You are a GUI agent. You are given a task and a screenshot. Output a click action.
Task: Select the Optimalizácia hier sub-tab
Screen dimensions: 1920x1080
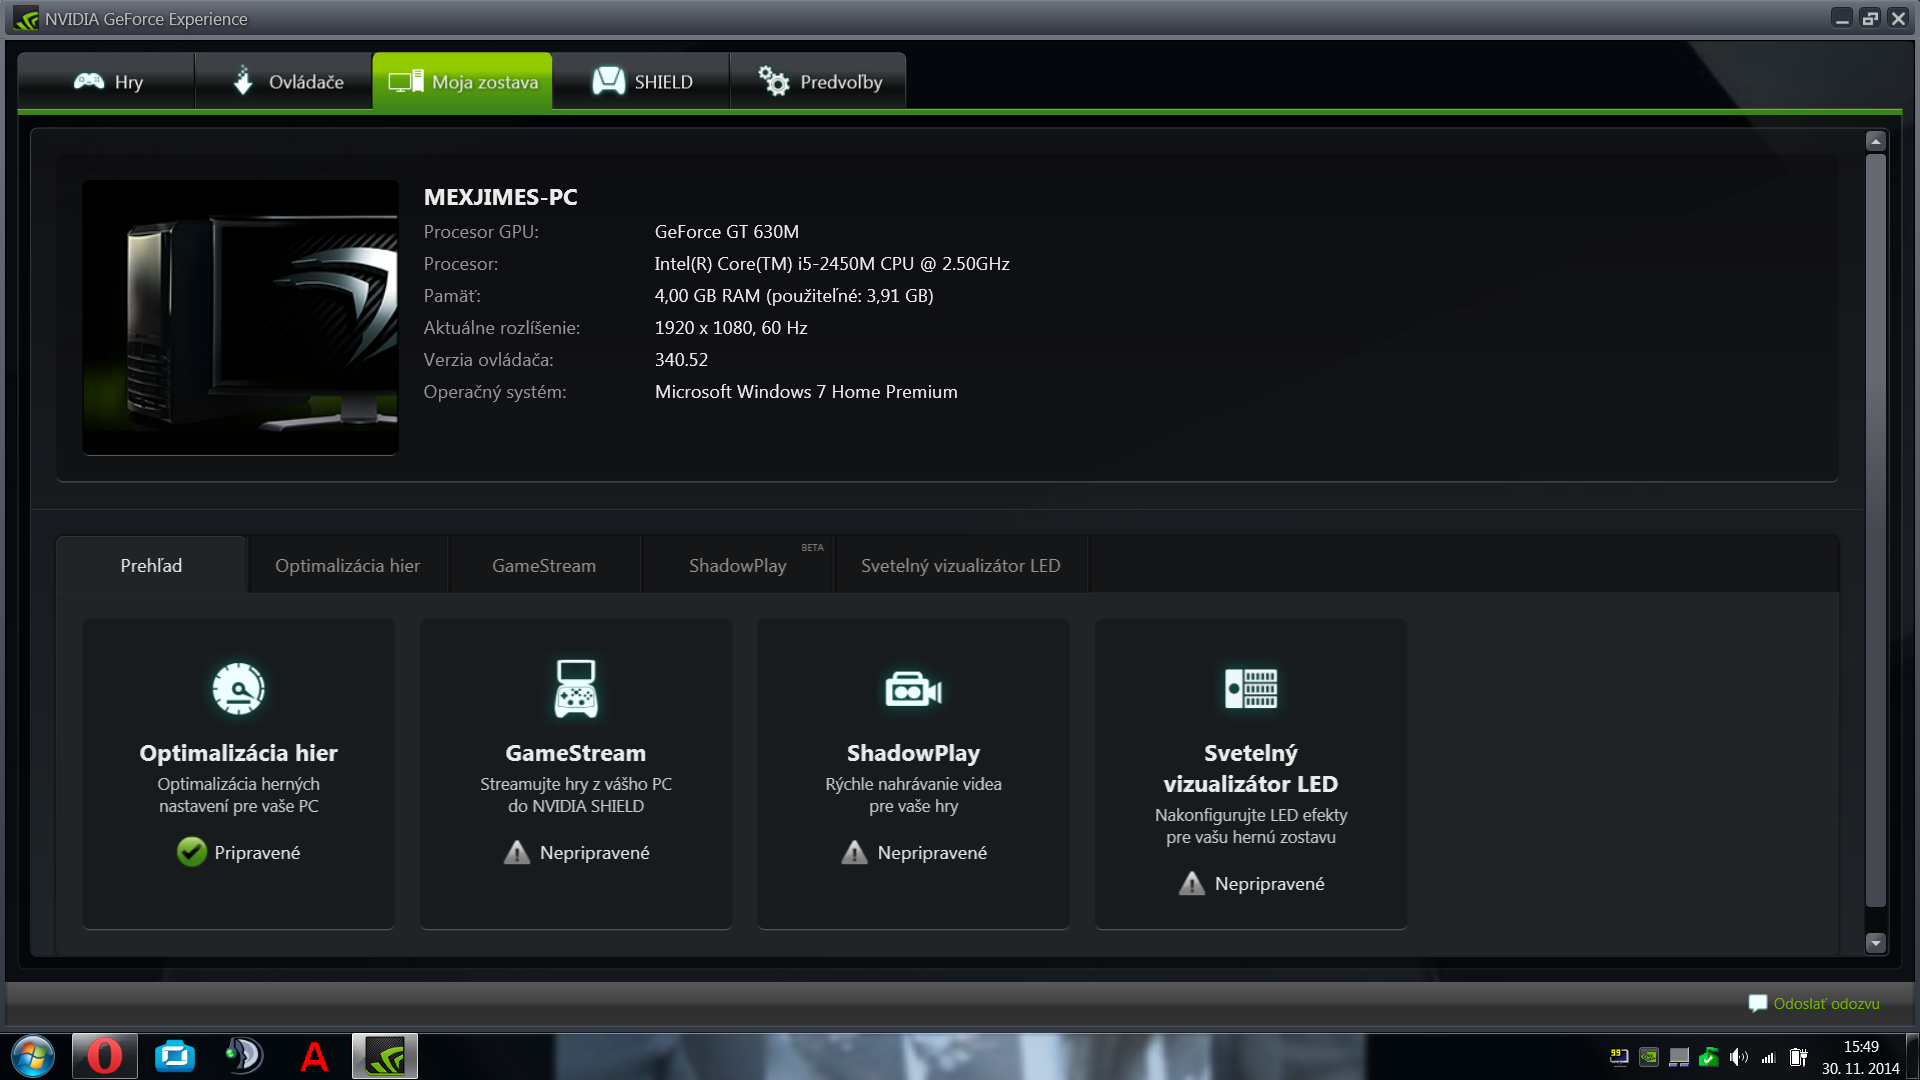[347, 566]
